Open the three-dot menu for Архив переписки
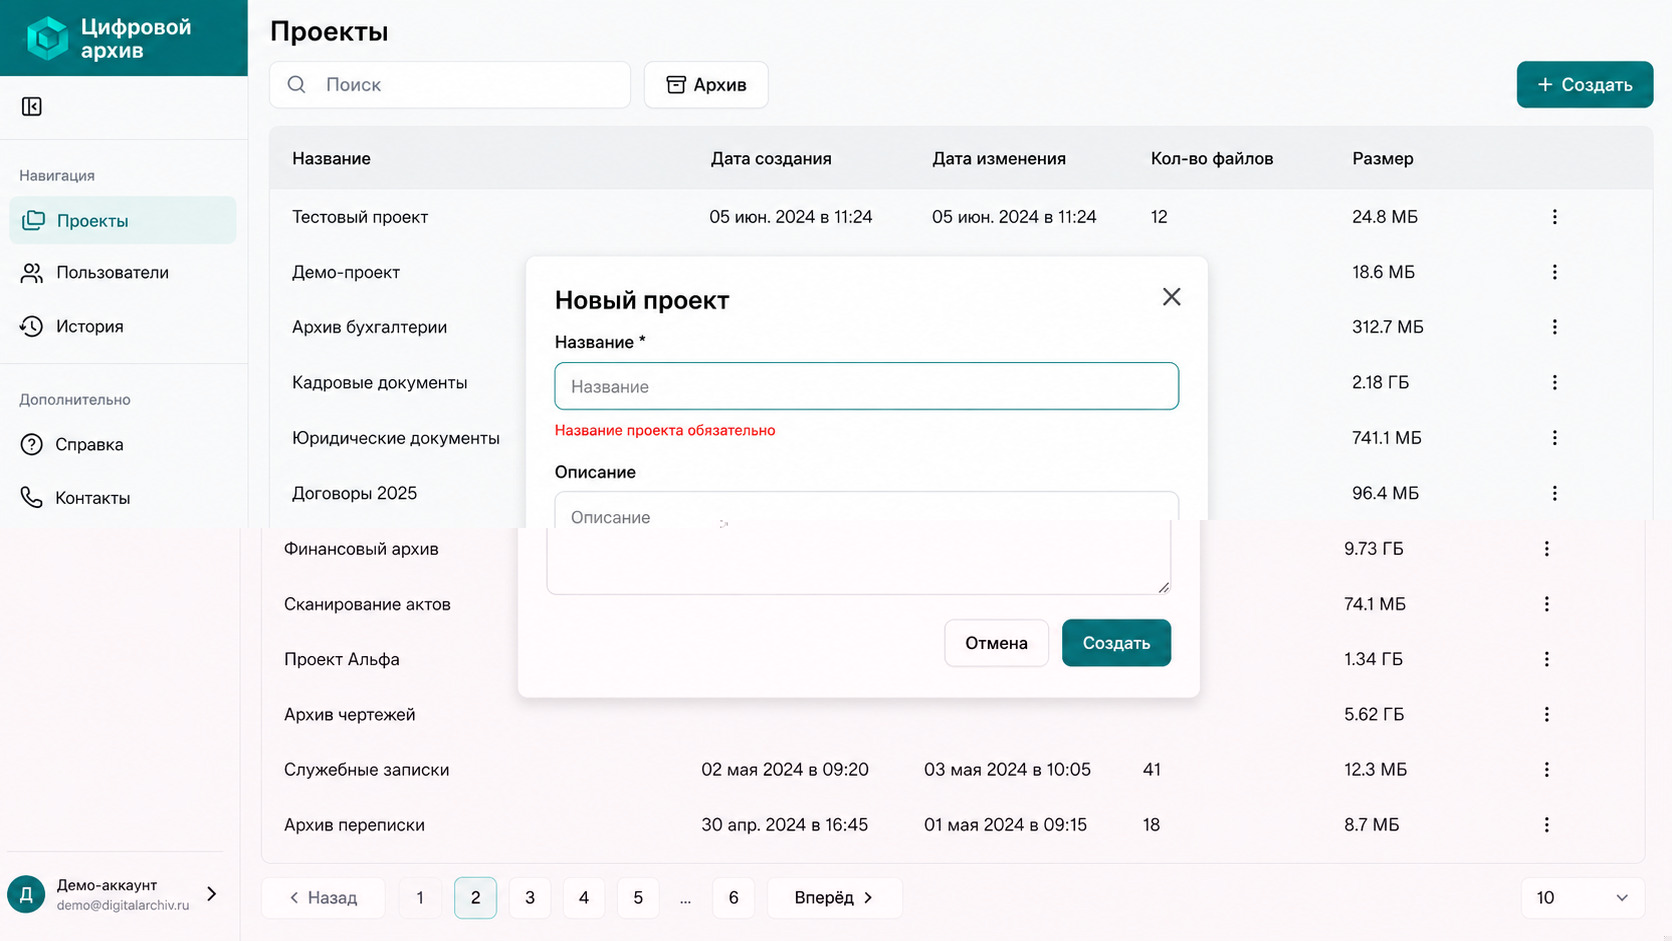This screenshot has width=1672, height=941. (1546, 825)
